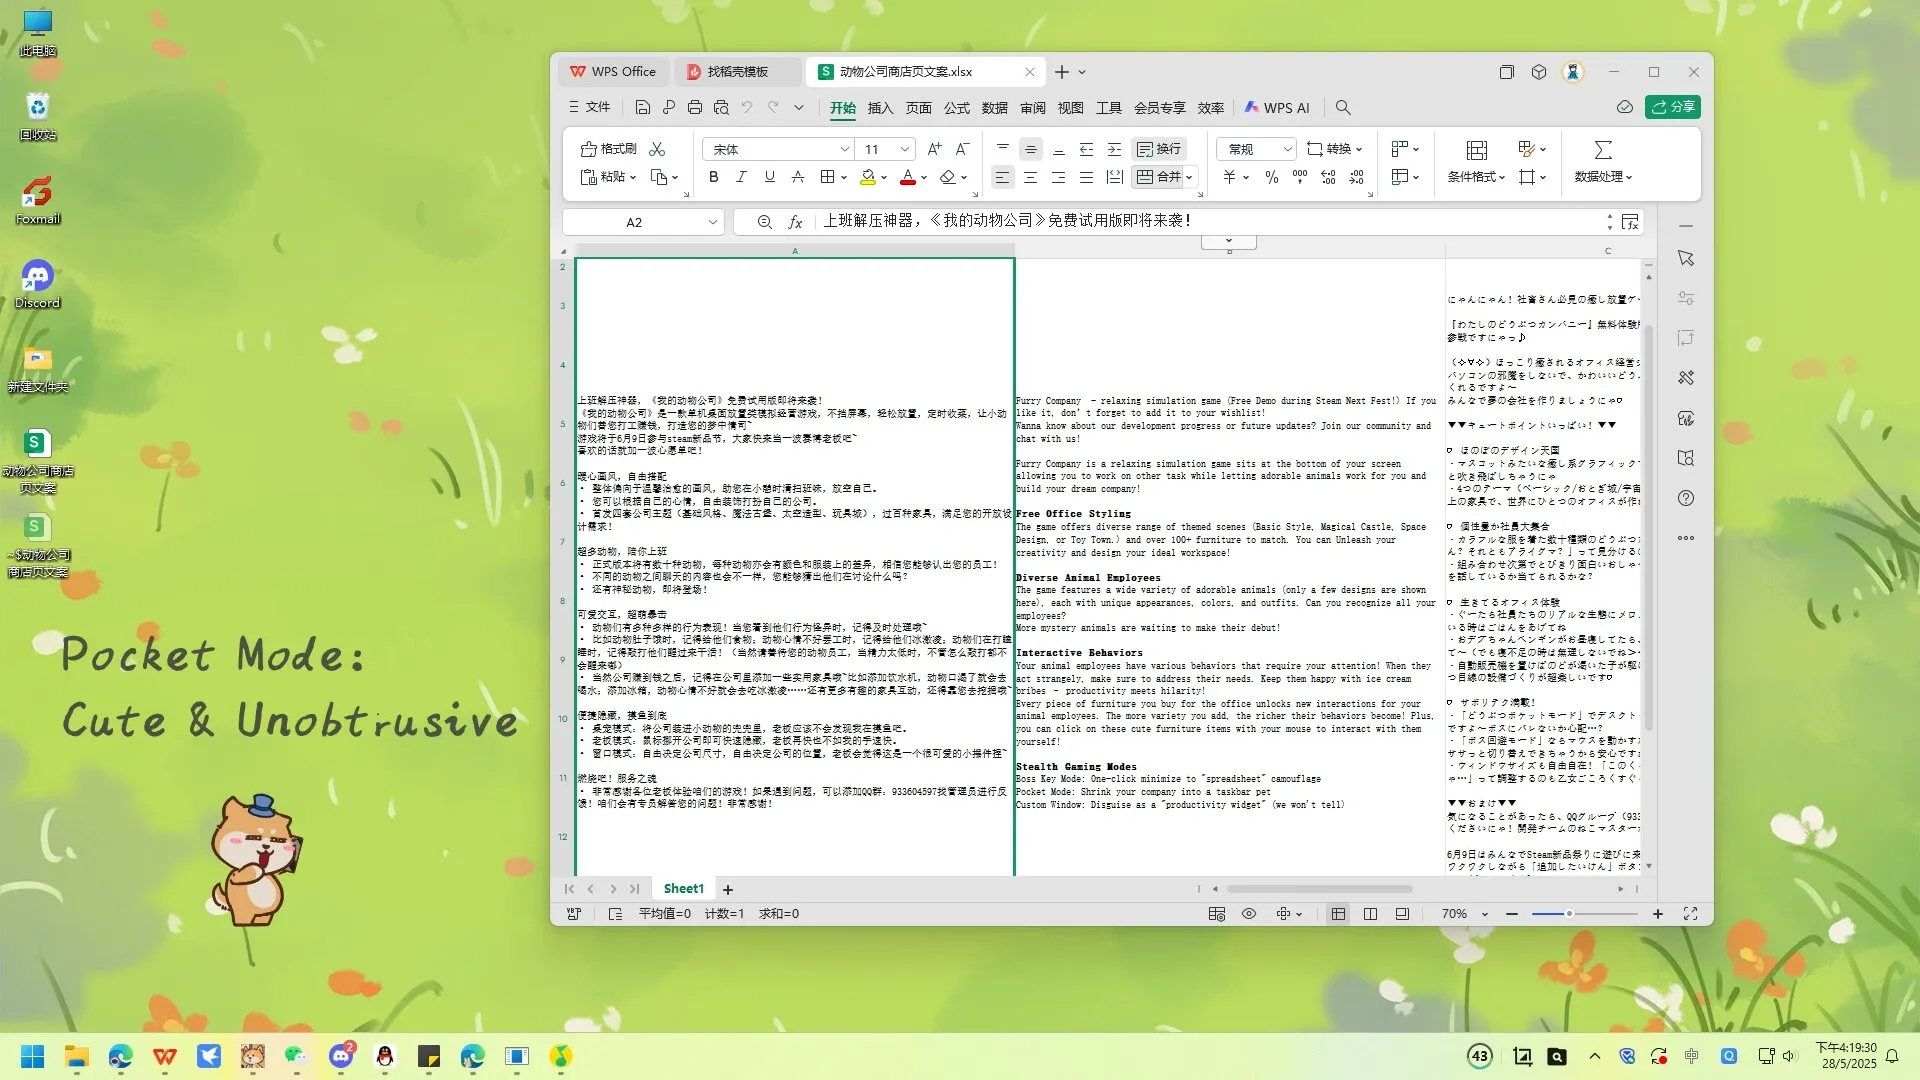Image resolution: width=1920 pixels, height=1080 pixels.
Task: Click the format painter 格式刷 button
Action: click(609, 149)
